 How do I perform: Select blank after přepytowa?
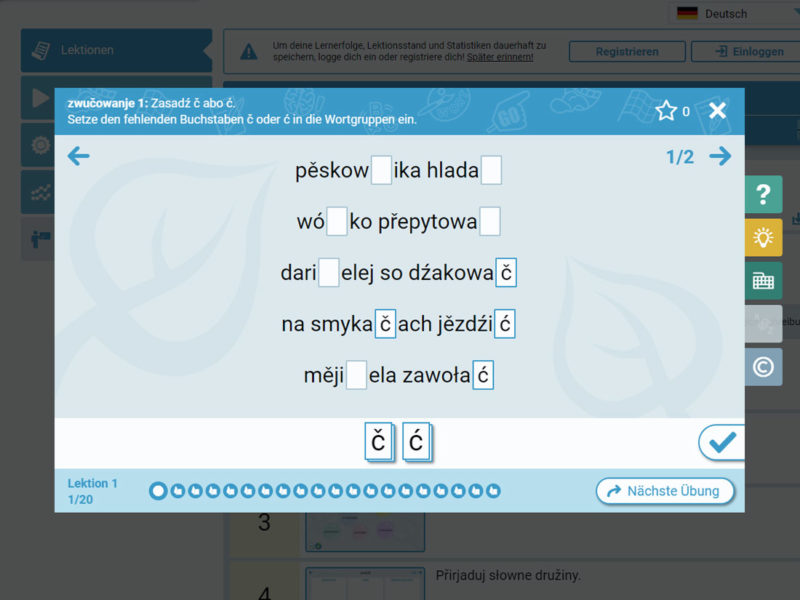tap(490, 221)
